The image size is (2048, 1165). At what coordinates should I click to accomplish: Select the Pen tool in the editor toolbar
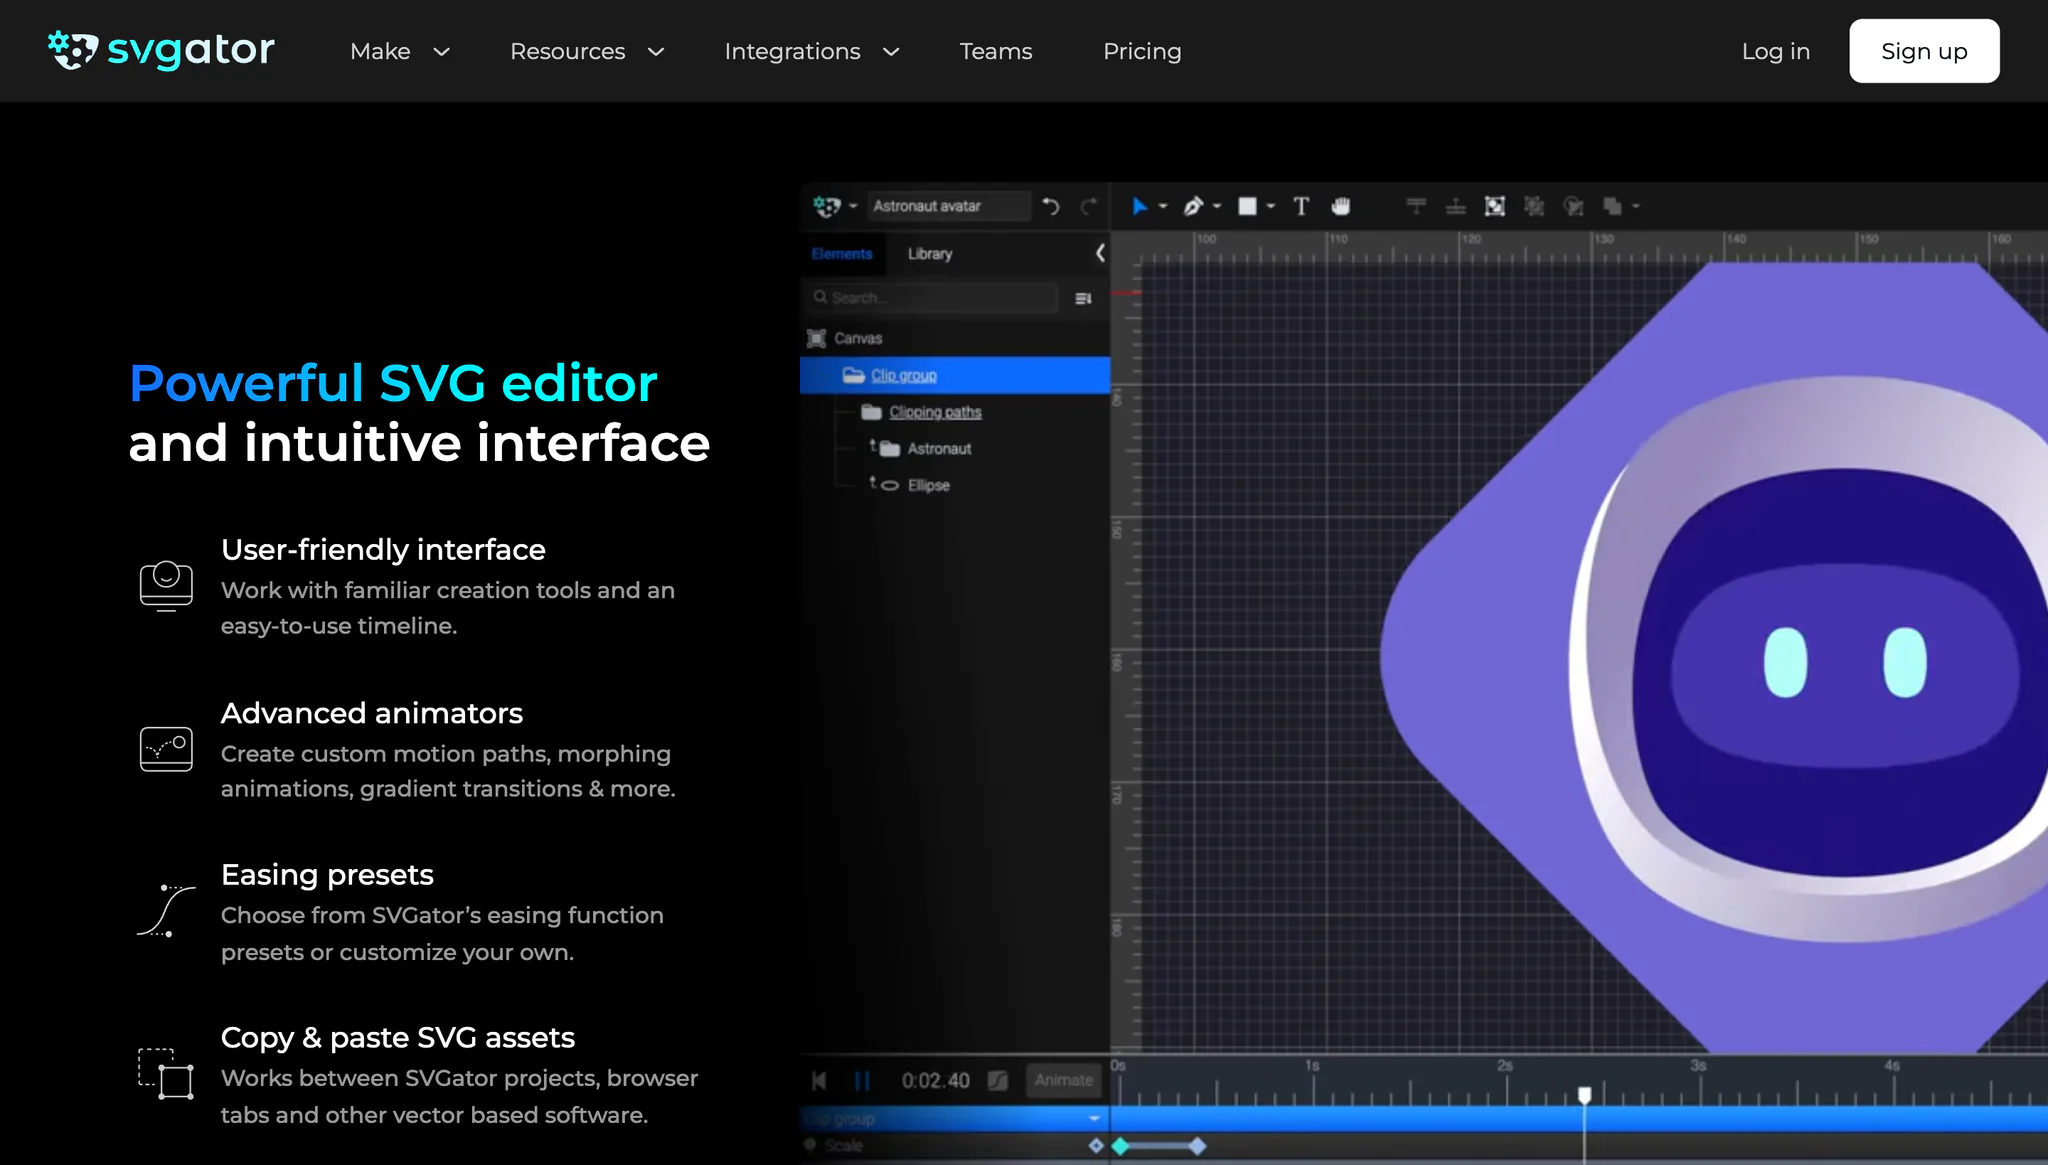point(1193,206)
